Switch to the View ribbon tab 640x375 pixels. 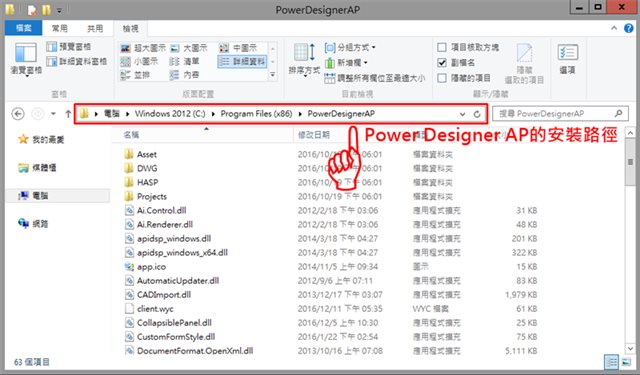click(x=131, y=29)
